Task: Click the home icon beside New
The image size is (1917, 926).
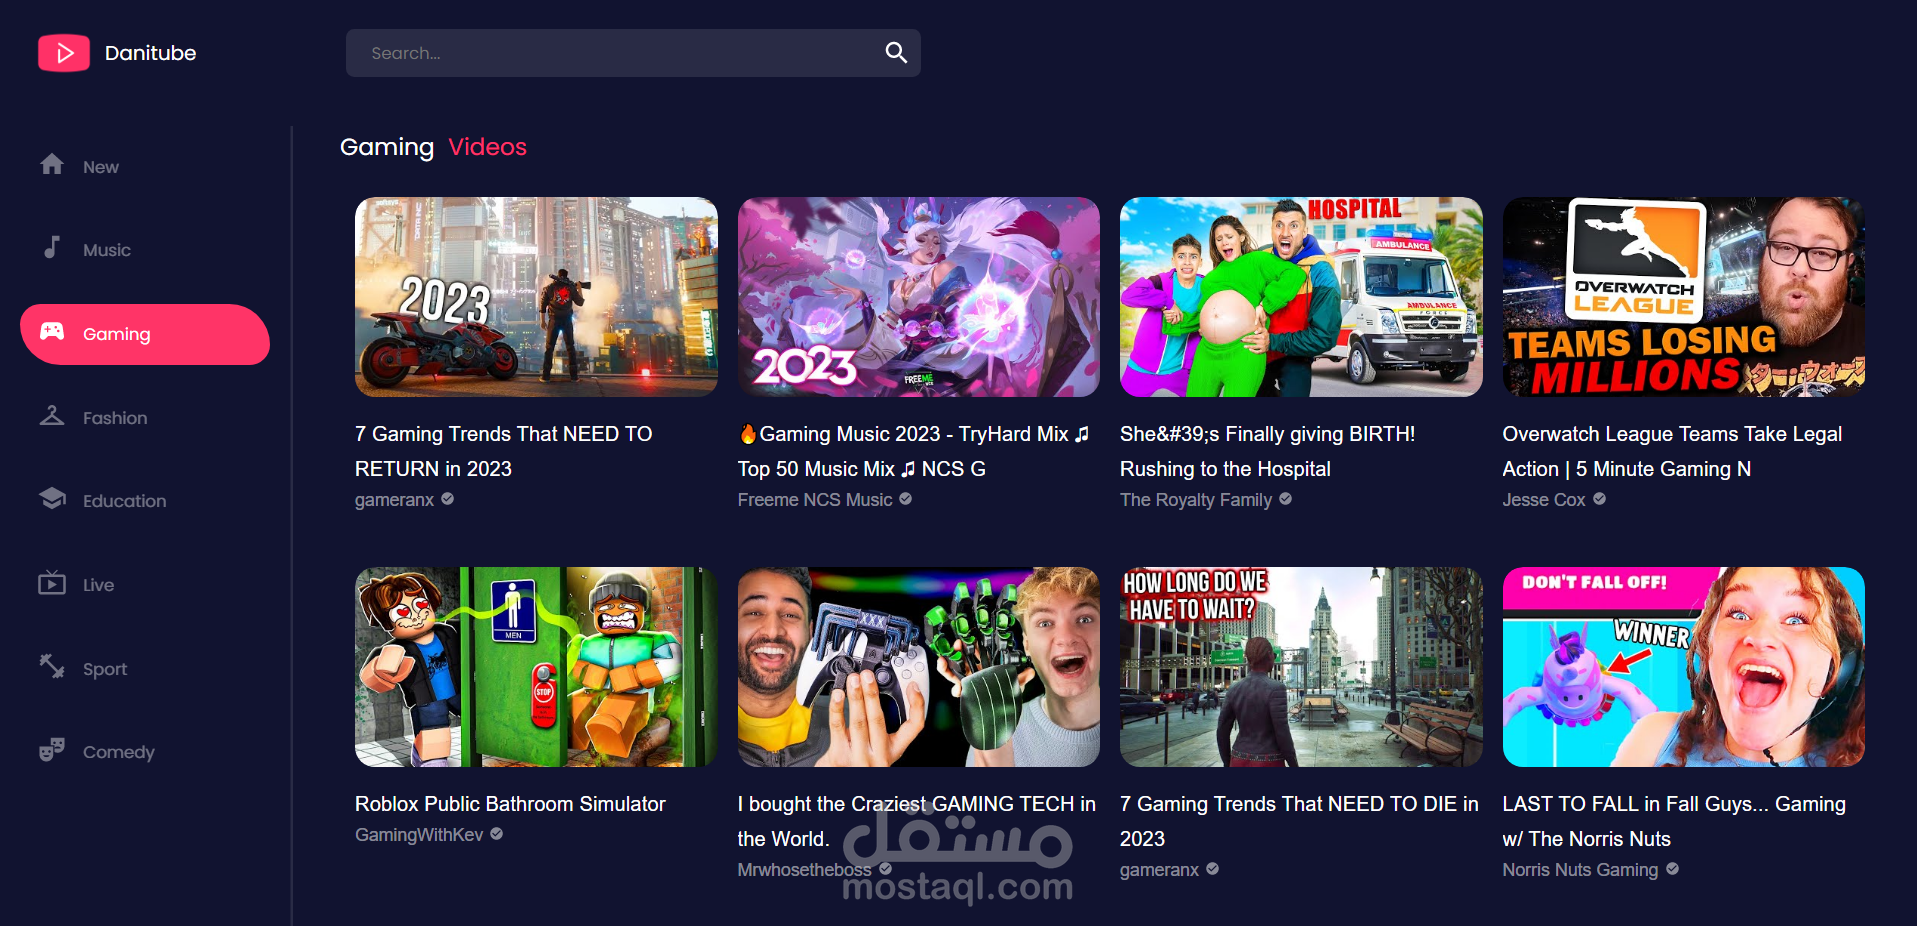Action: click(52, 164)
